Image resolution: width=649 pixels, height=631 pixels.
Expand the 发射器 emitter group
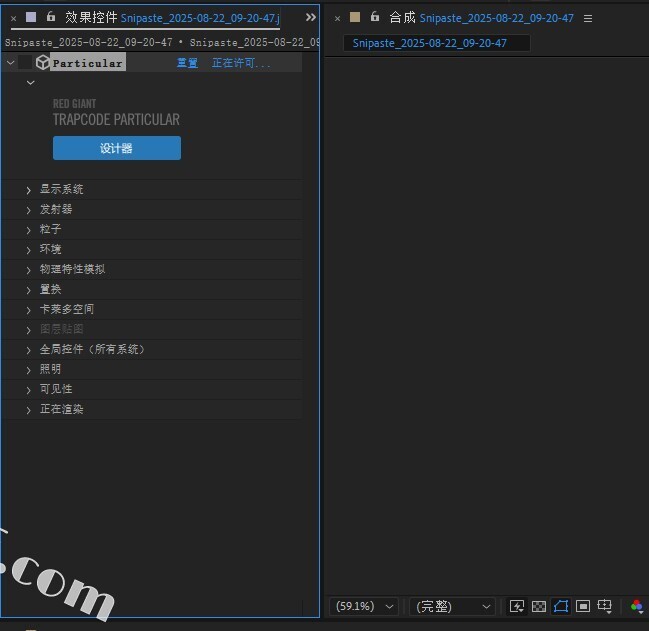click(28, 210)
